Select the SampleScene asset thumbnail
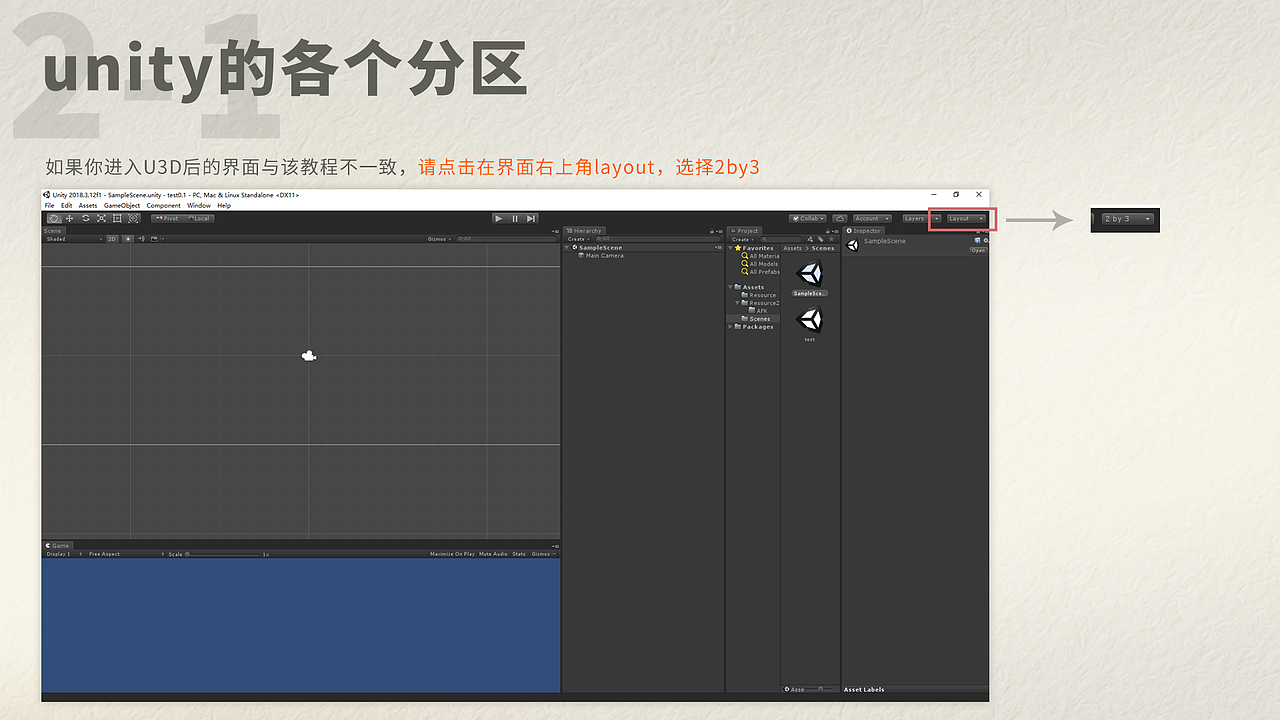1280x720 pixels. click(810, 274)
